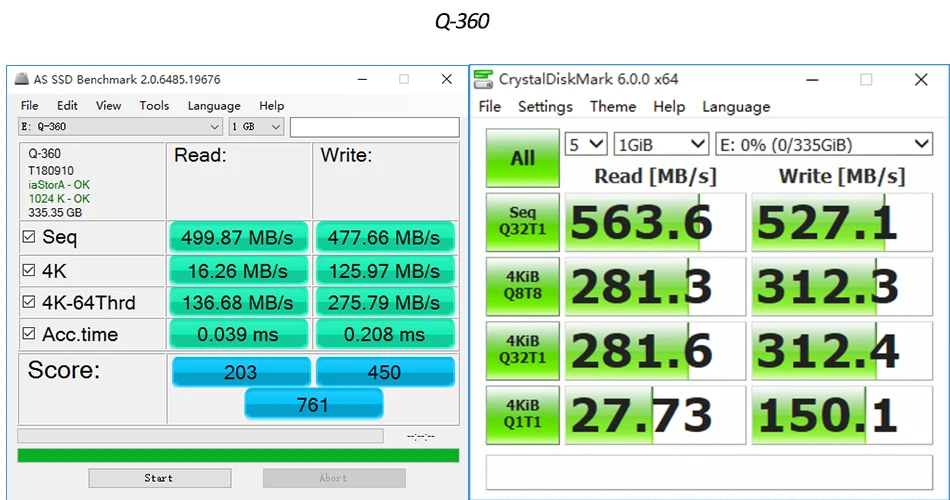This screenshot has height=500, width=950.
Task: Click the green completed progress bar
Action: pos(238,456)
